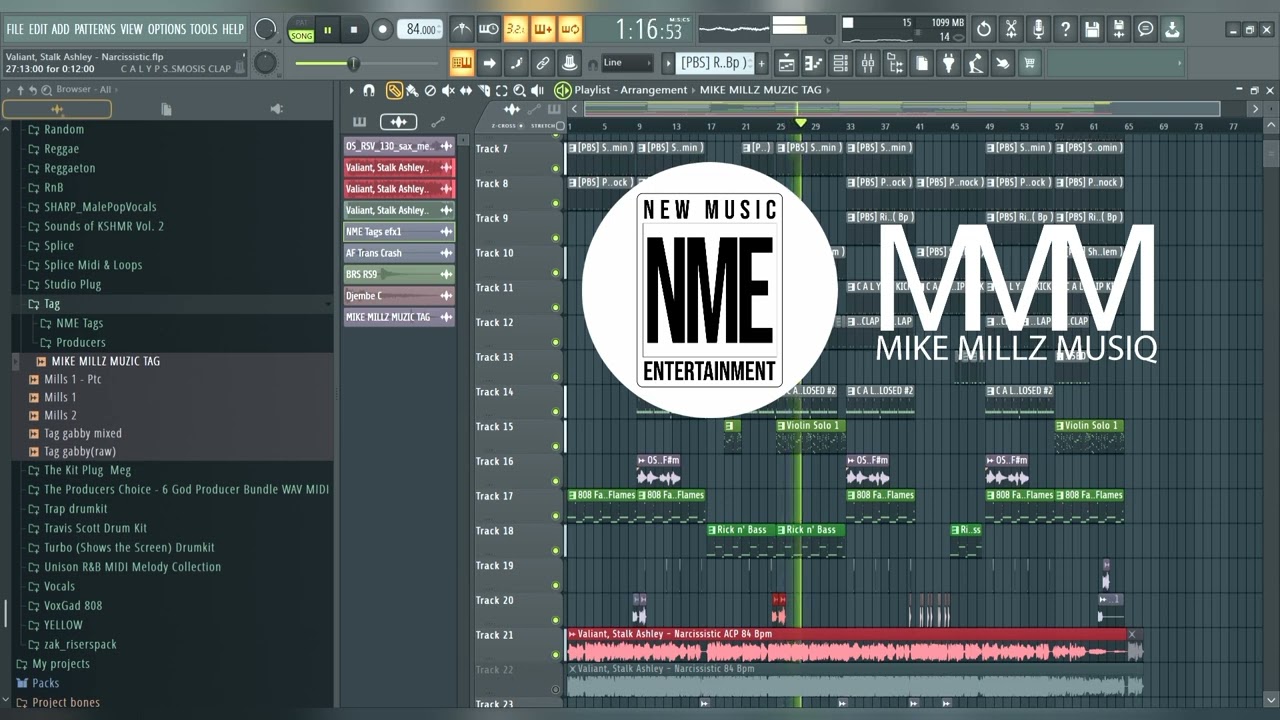Click the render as audio file icon
Viewport: 1280px width, 720px height.
[x=1119, y=29]
